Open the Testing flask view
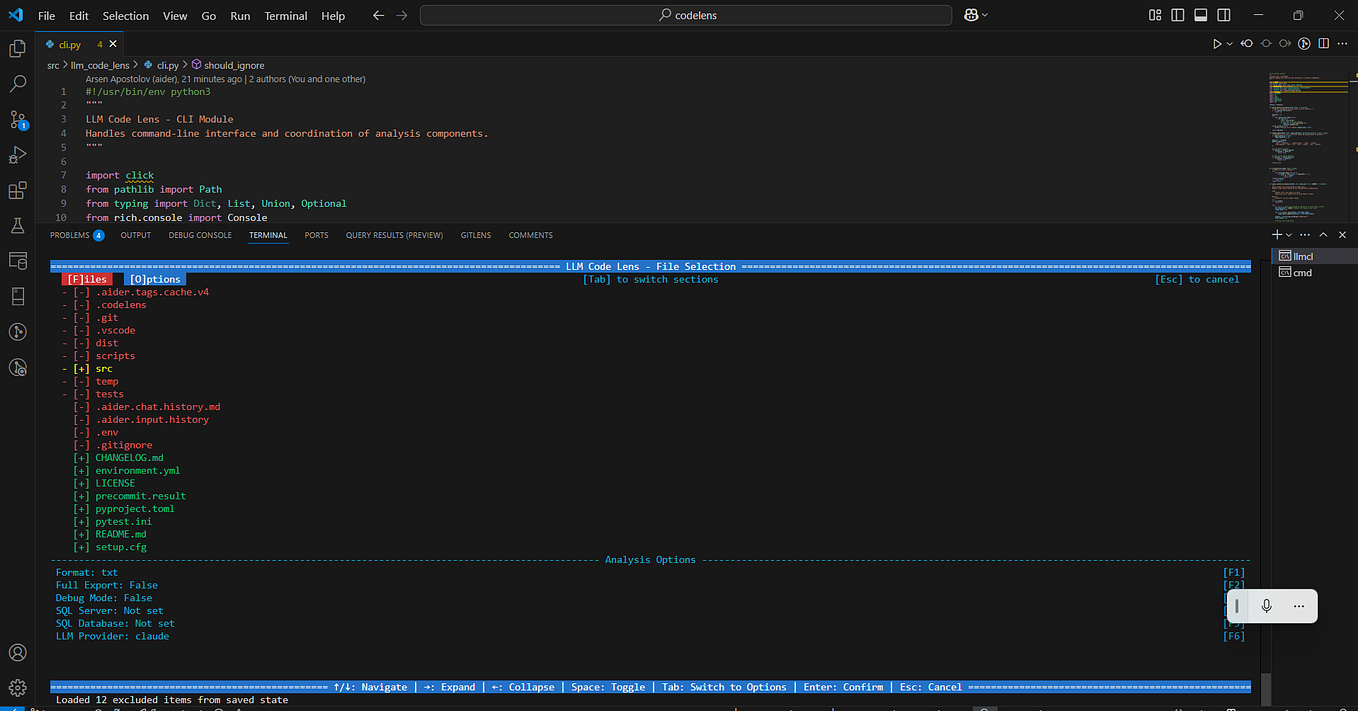Image resolution: width=1358 pixels, height=711 pixels. tap(17, 225)
